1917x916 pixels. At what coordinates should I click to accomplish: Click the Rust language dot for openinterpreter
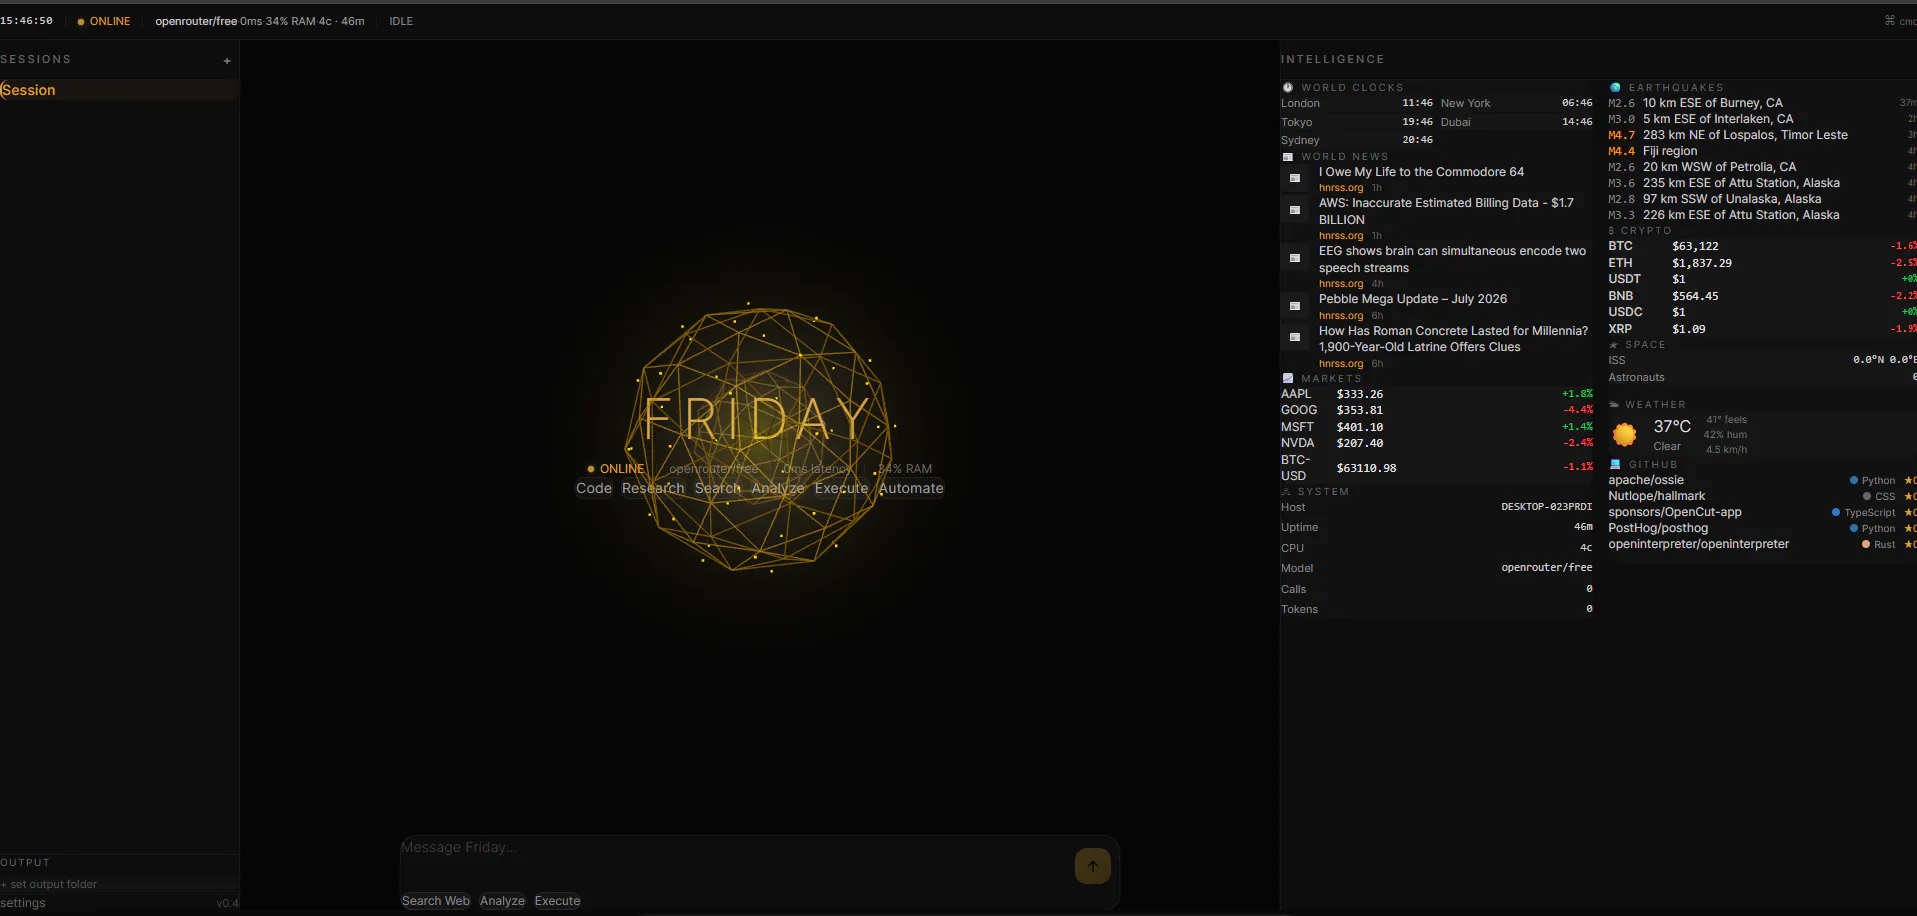pyautogui.click(x=1866, y=545)
